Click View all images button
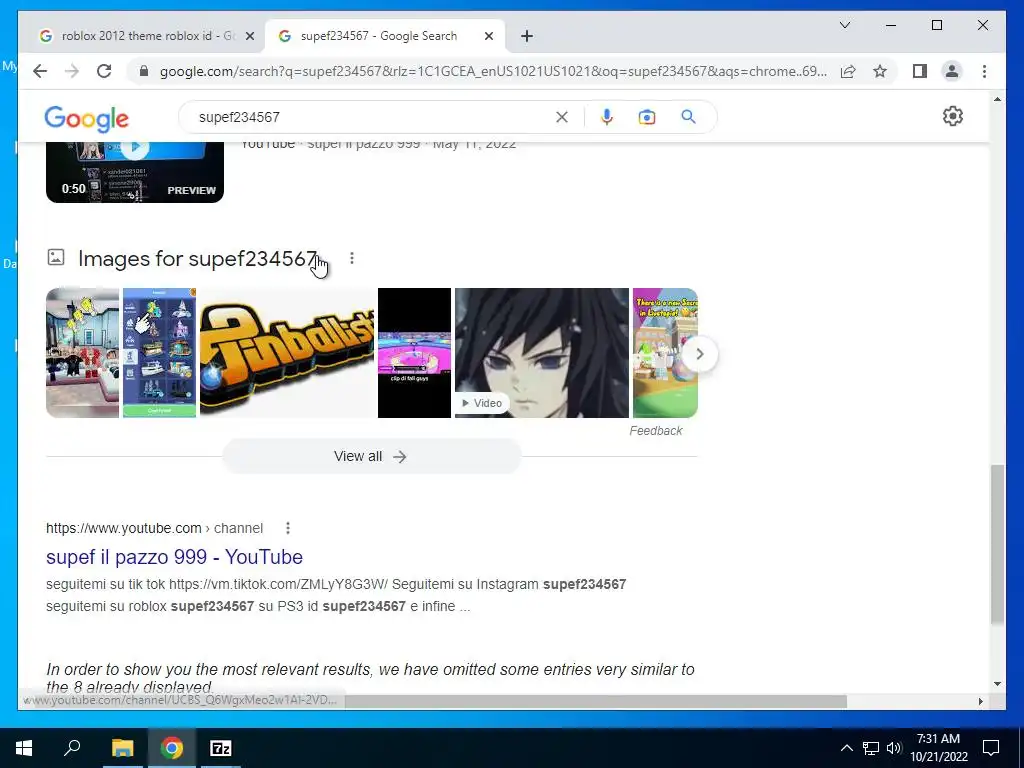Viewport: 1024px width, 768px height. [x=372, y=456]
